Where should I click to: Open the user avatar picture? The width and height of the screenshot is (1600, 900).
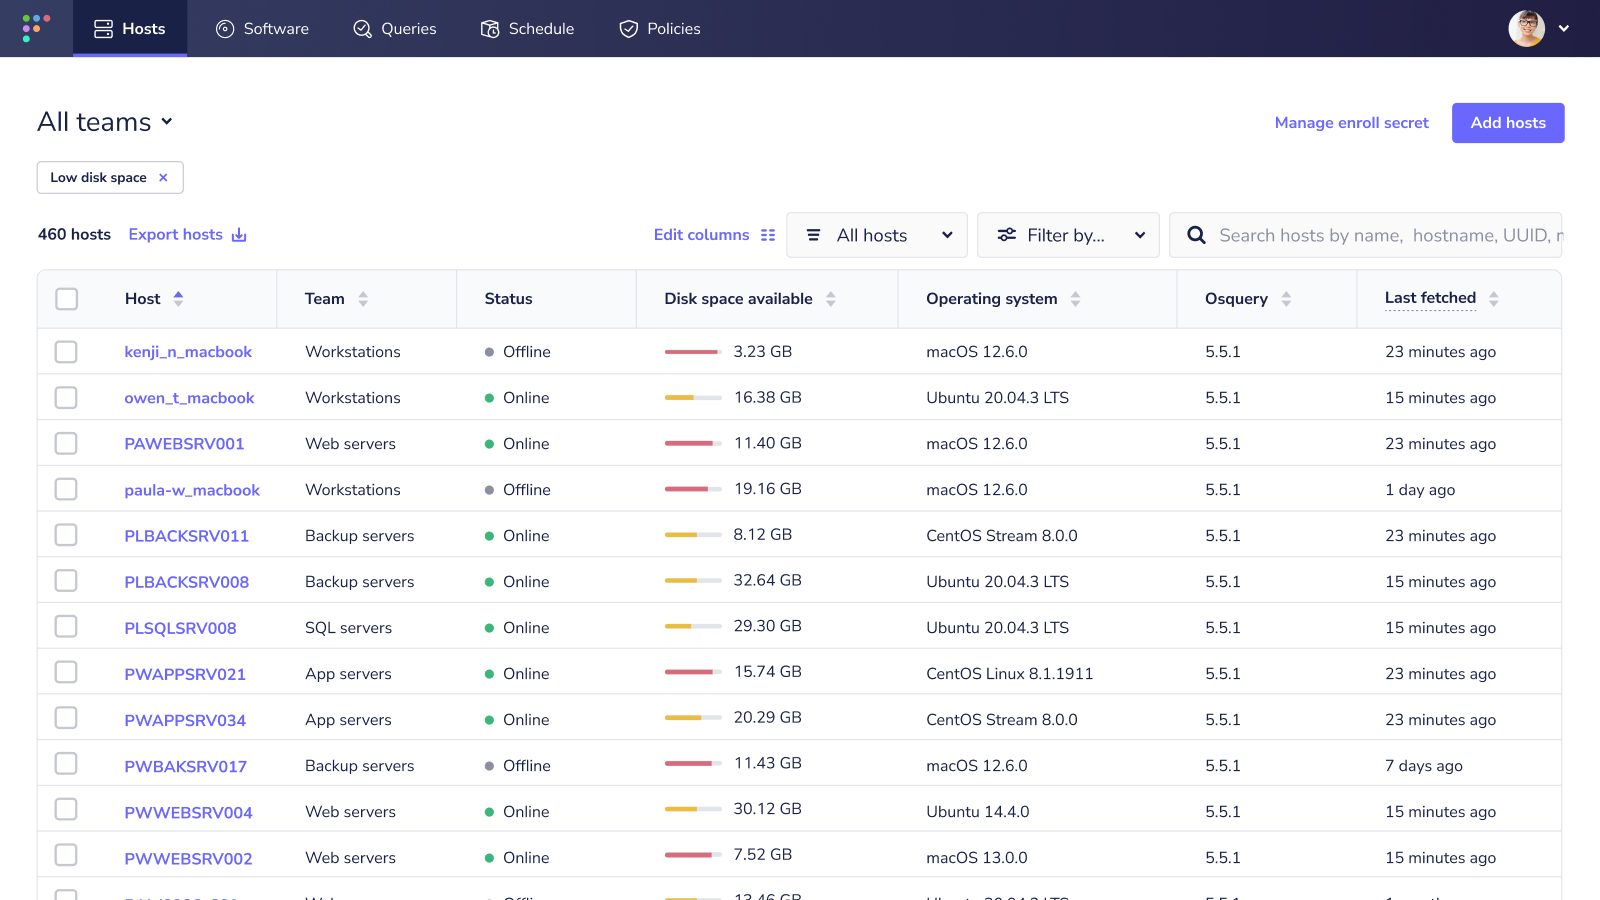pos(1526,28)
